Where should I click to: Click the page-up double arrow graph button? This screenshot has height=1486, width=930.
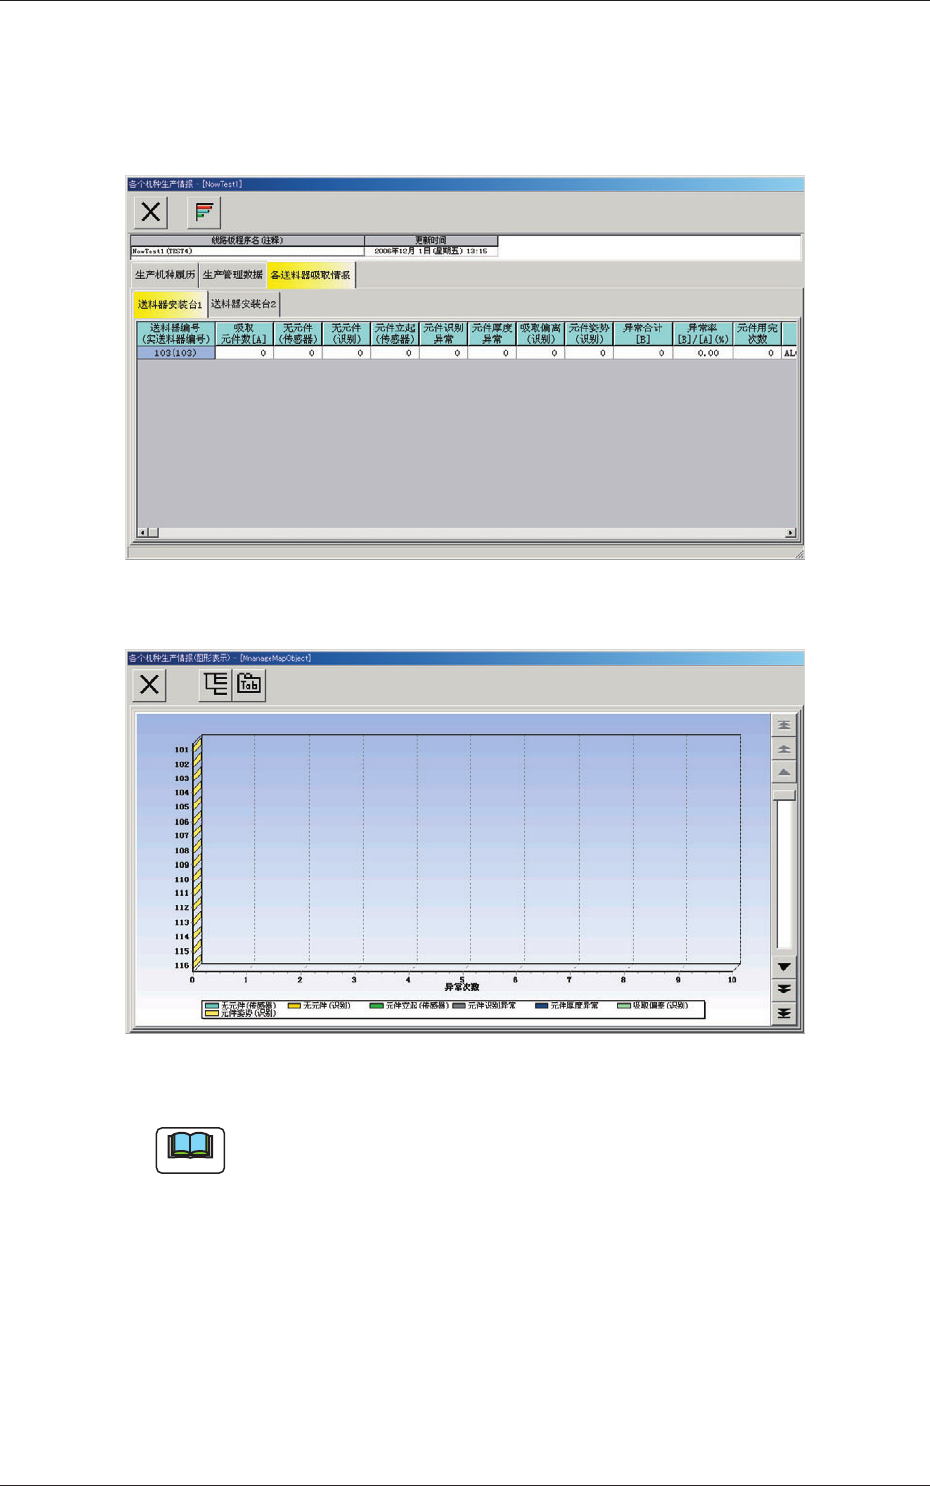click(x=784, y=749)
